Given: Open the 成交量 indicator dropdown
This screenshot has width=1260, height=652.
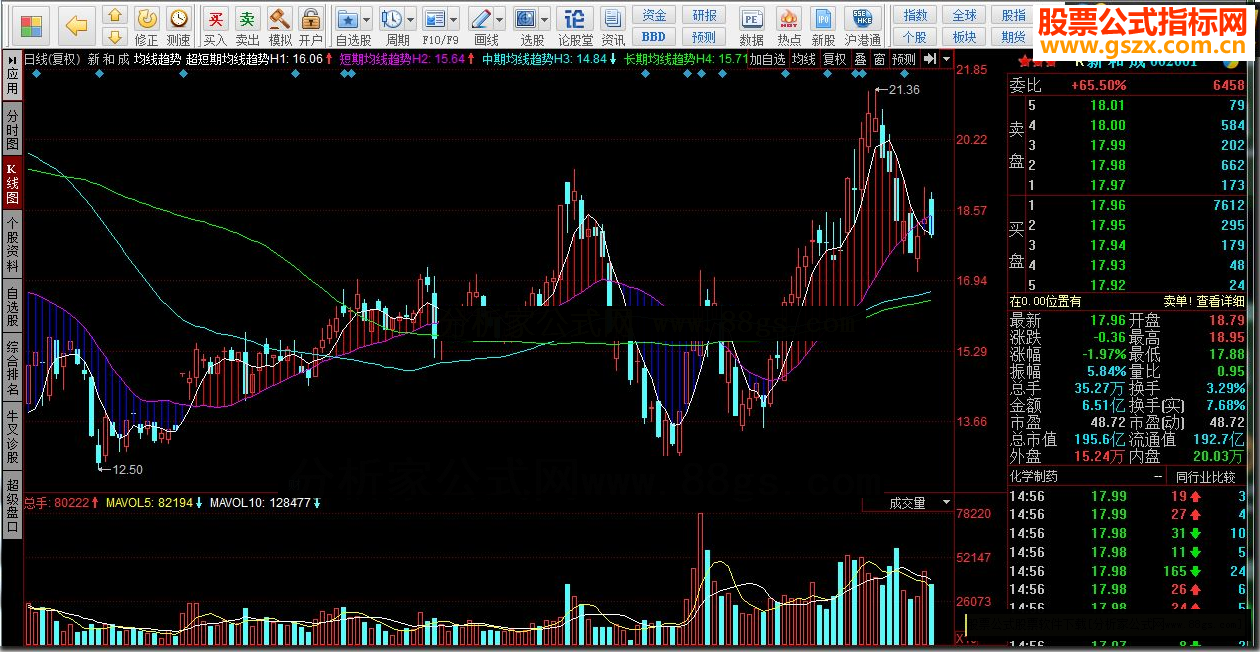Looking at the screenshot, I should 920,503.
